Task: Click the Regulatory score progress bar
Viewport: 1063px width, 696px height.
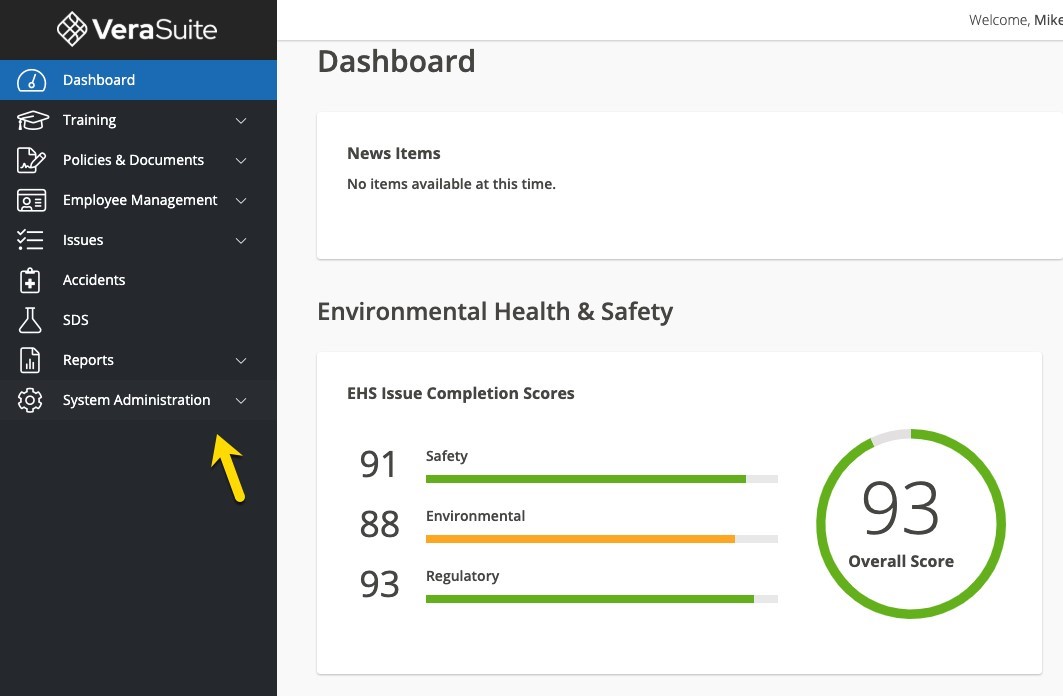Action: pos(602,598)
